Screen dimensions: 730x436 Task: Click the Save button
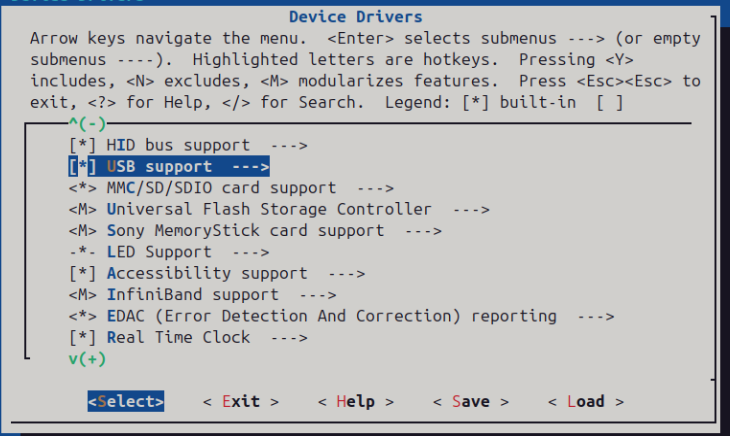[x=471, y=401]
